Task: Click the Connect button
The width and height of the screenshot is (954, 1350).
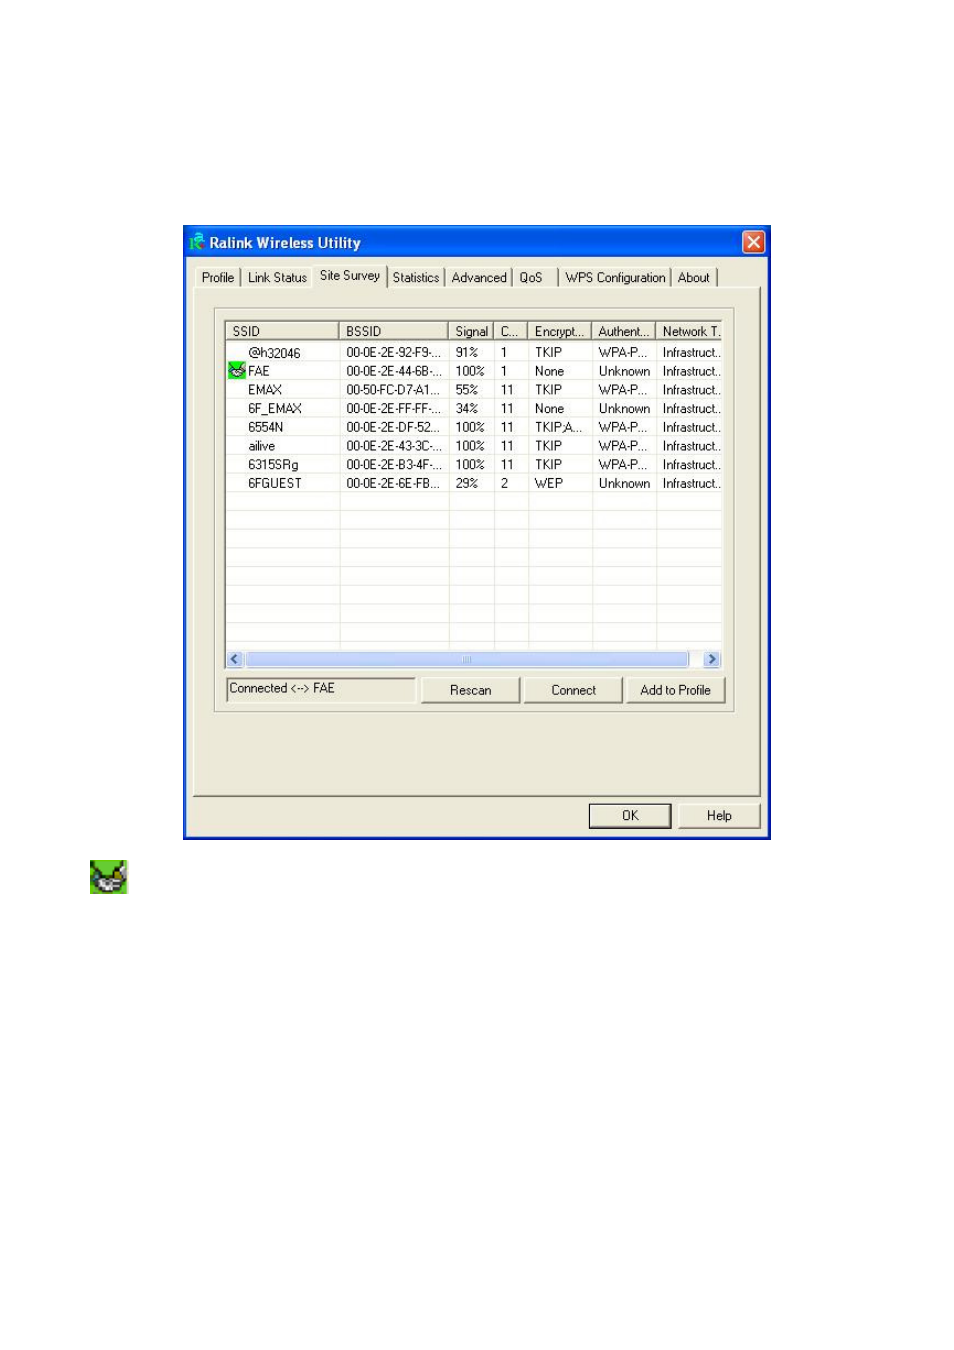Action: coord(574,690)
